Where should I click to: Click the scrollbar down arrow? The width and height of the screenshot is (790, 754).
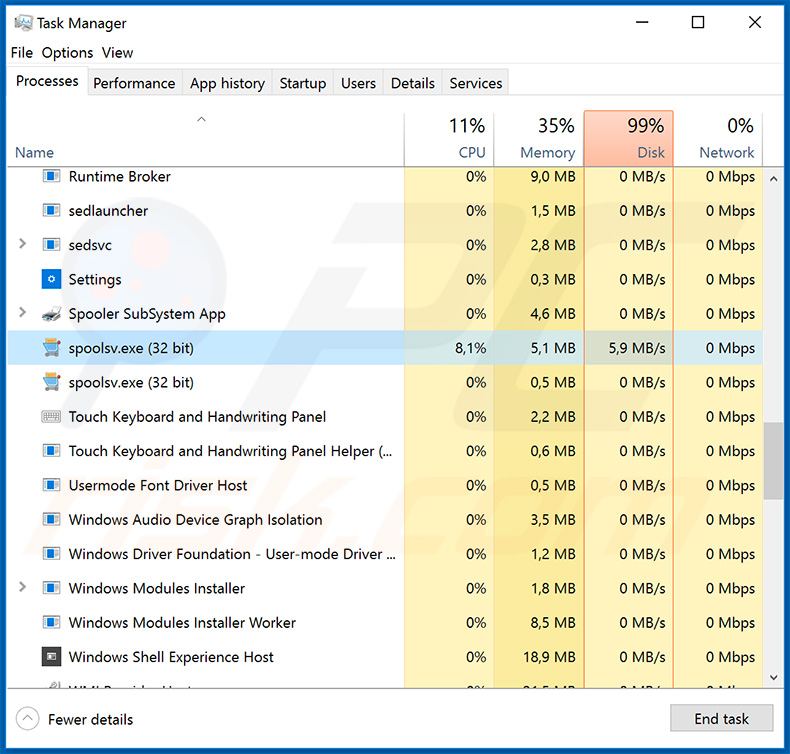[773, 677]
